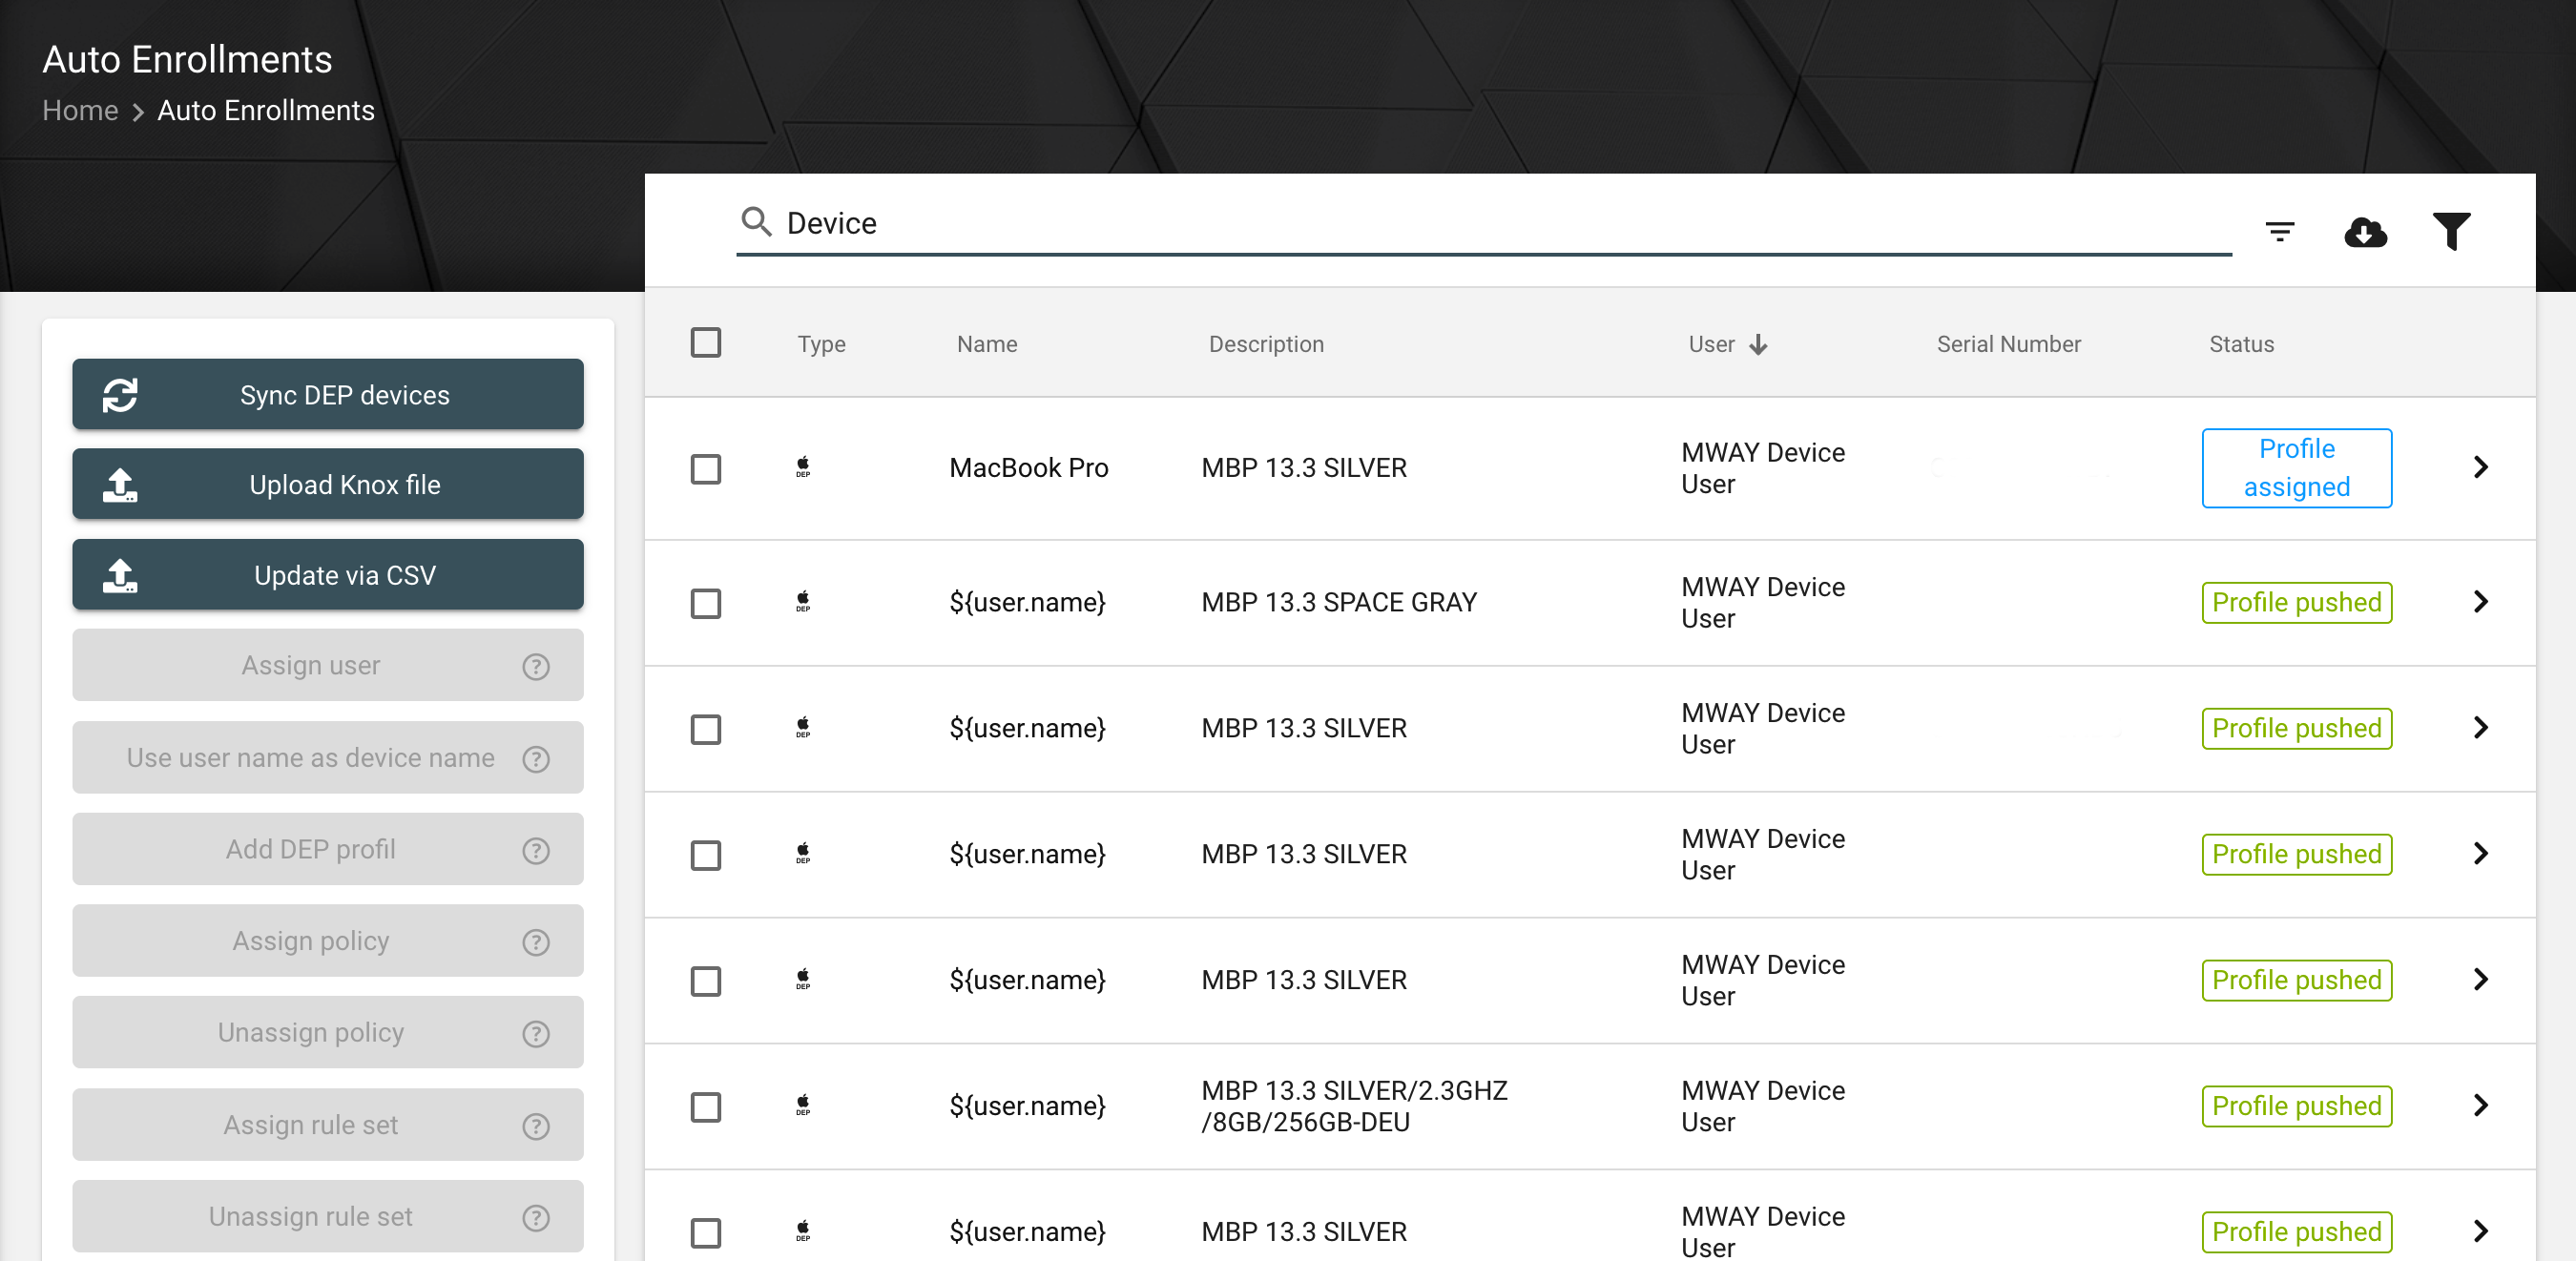Click the Device search input field

click(x=1484, y=223)
